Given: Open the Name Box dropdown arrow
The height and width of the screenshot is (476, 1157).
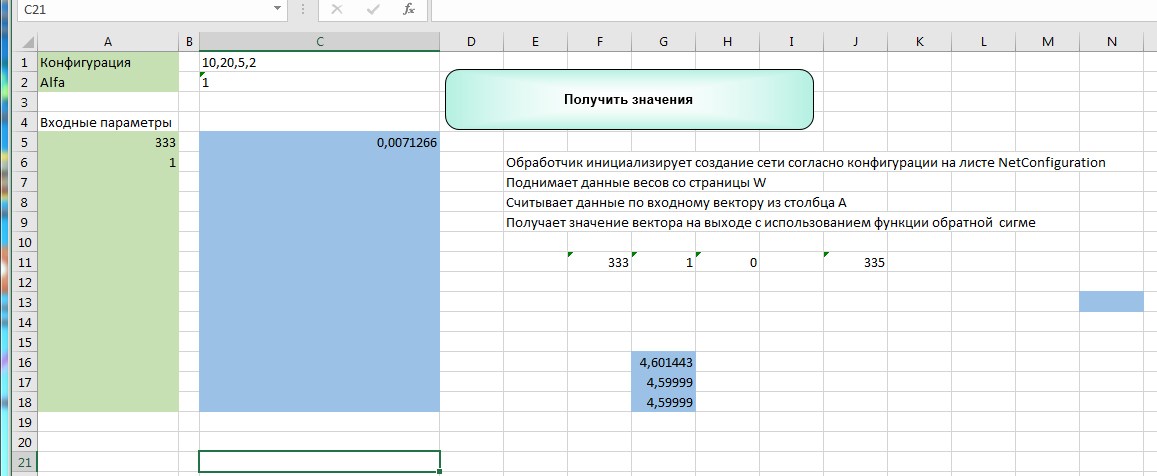Looking at the screenshot, I should tap(277, 9).
